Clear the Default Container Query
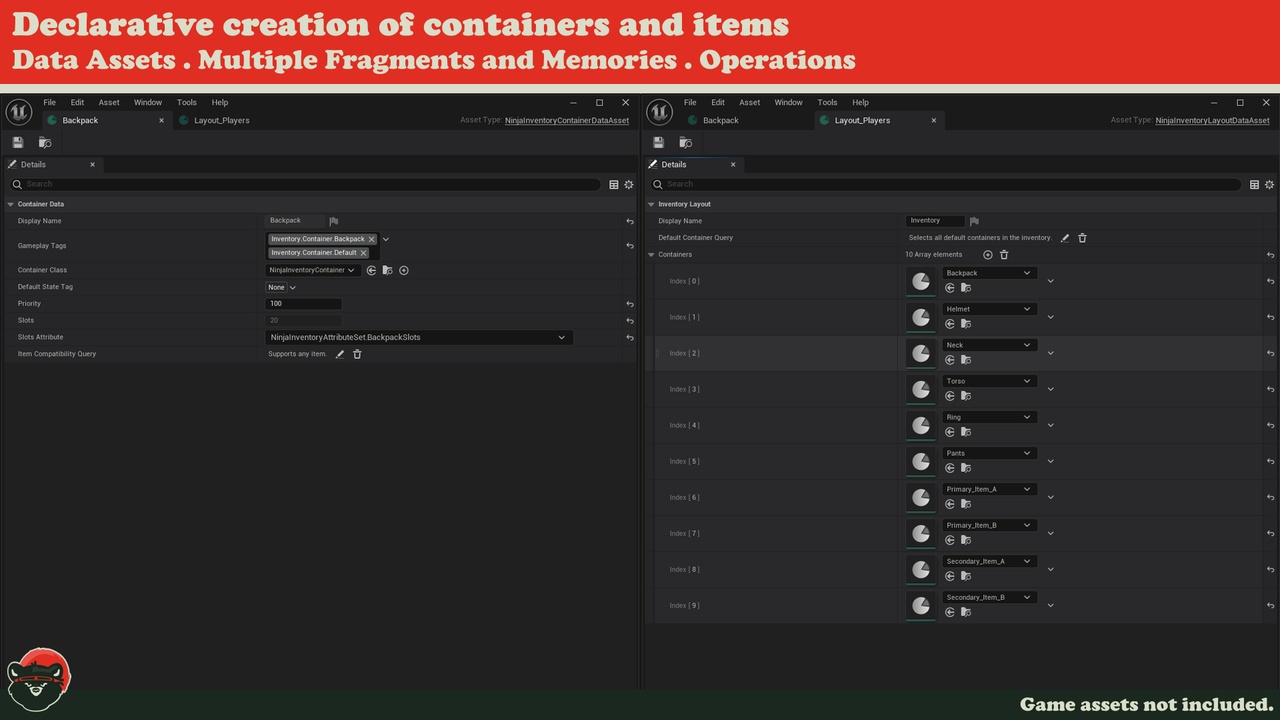This screenshot has height=720, width=1280. (x=1082, y=238)
